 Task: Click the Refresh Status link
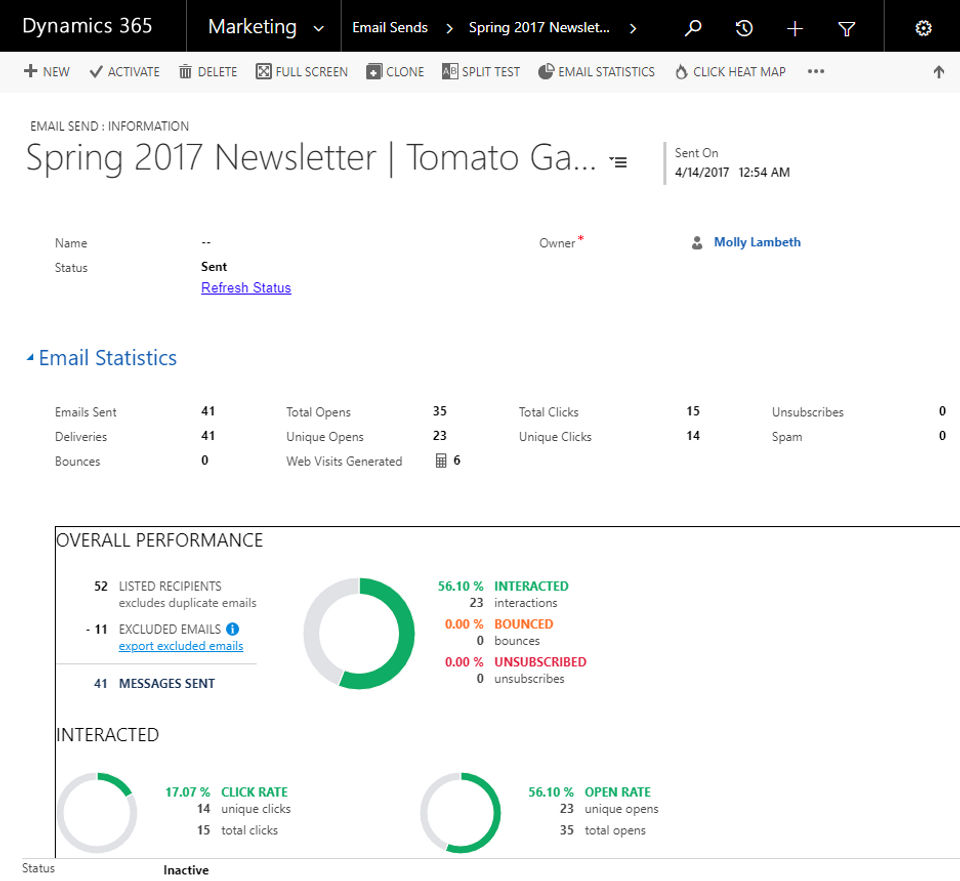pos(246,288)
